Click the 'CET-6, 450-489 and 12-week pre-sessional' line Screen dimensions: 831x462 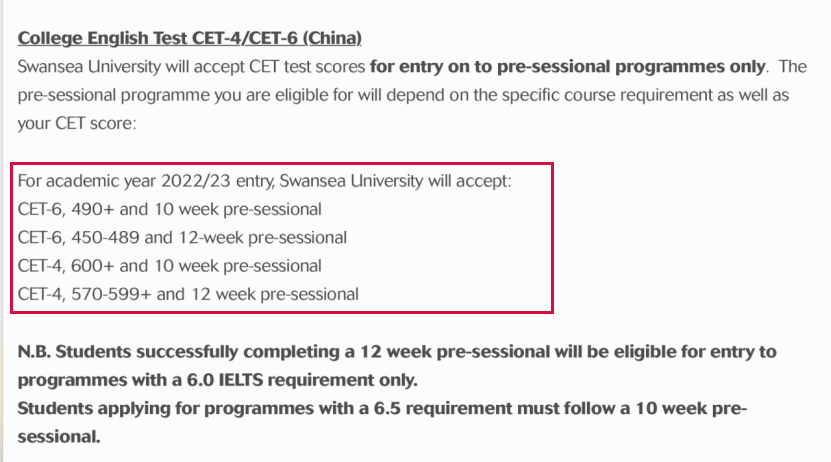(x=182, y=237)
